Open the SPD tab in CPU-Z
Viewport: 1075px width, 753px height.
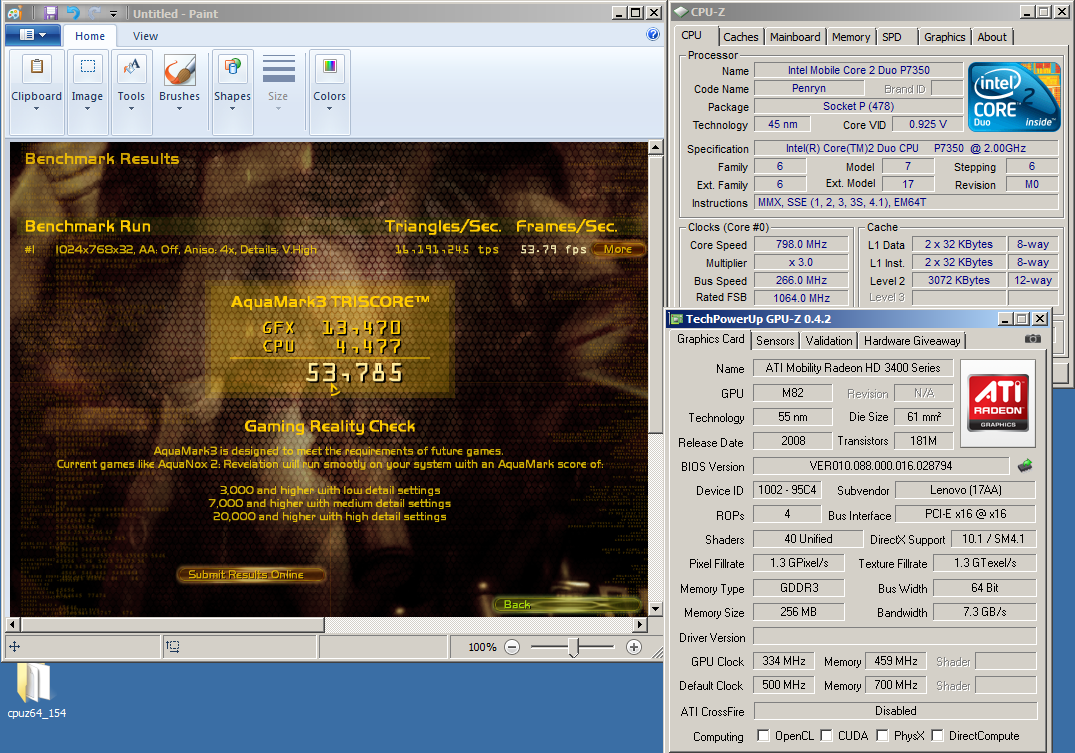pyautogui.click(x=892, y=37)
